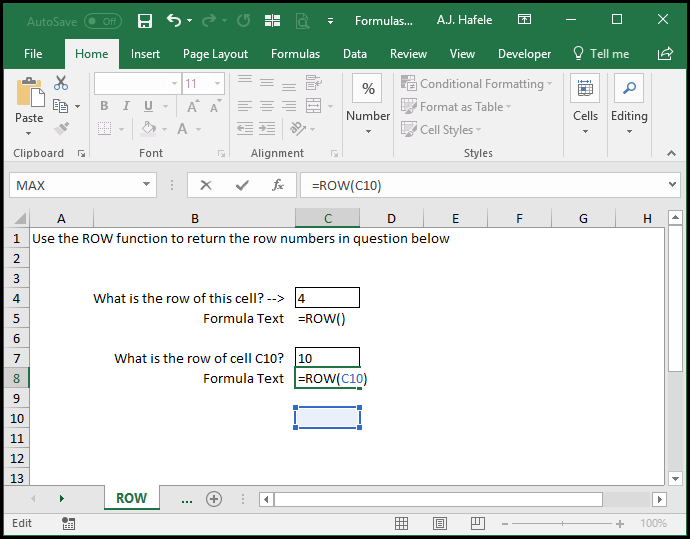Toggle Middle Align

pos(267,82)
